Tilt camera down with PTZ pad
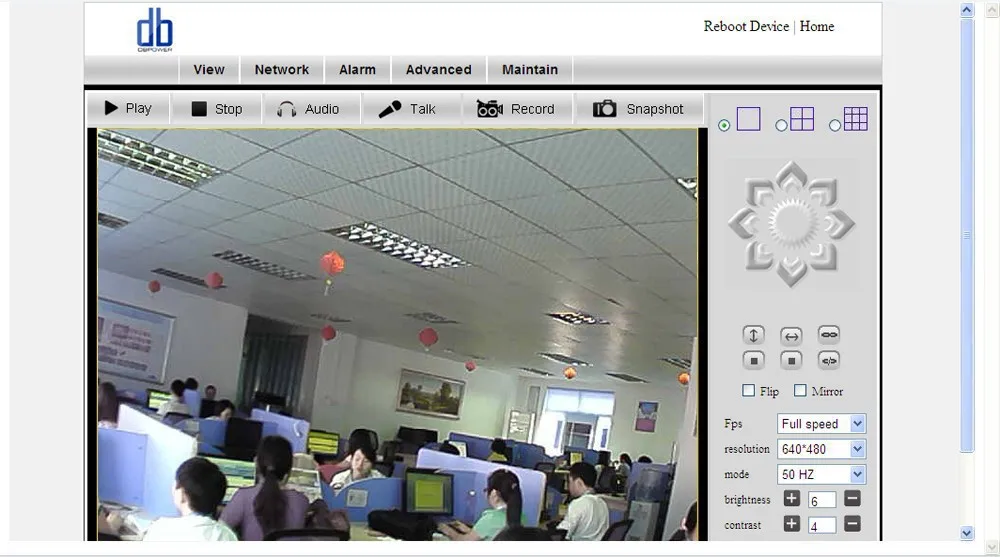Image resolution: width=1000 pixels, height=557 pixels. coord(791,271)
